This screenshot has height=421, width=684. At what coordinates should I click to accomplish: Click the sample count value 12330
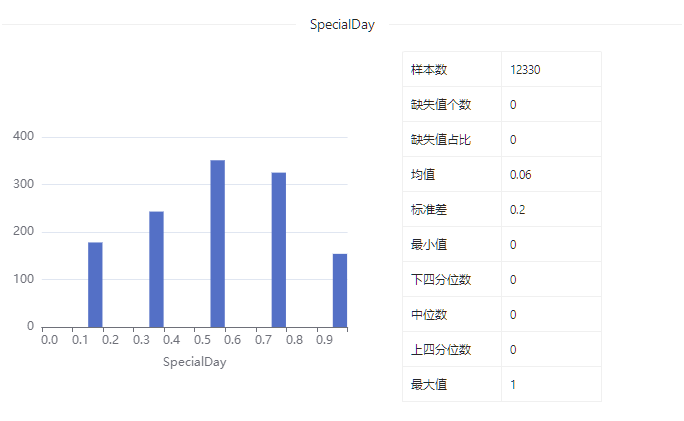pyautogui.click(x=525, y=70)
